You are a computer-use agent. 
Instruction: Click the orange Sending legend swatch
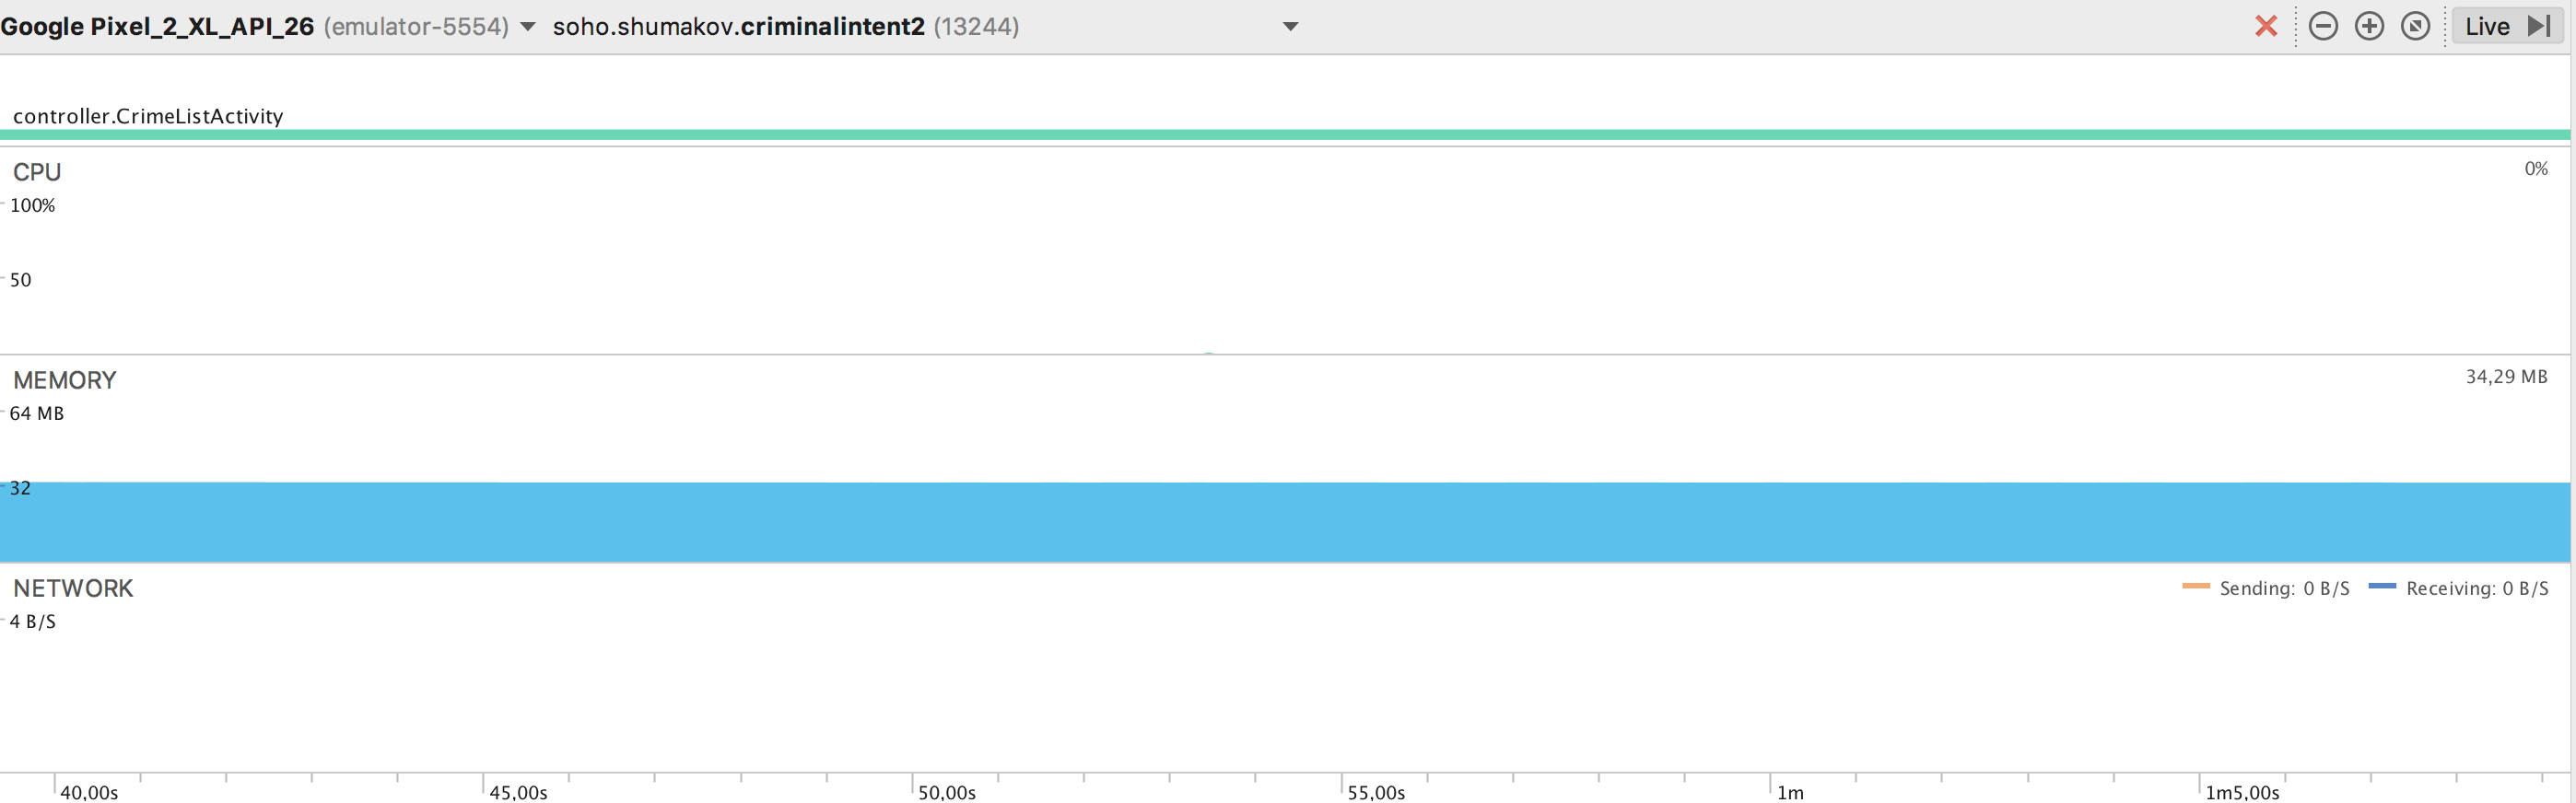point(2195,586)
